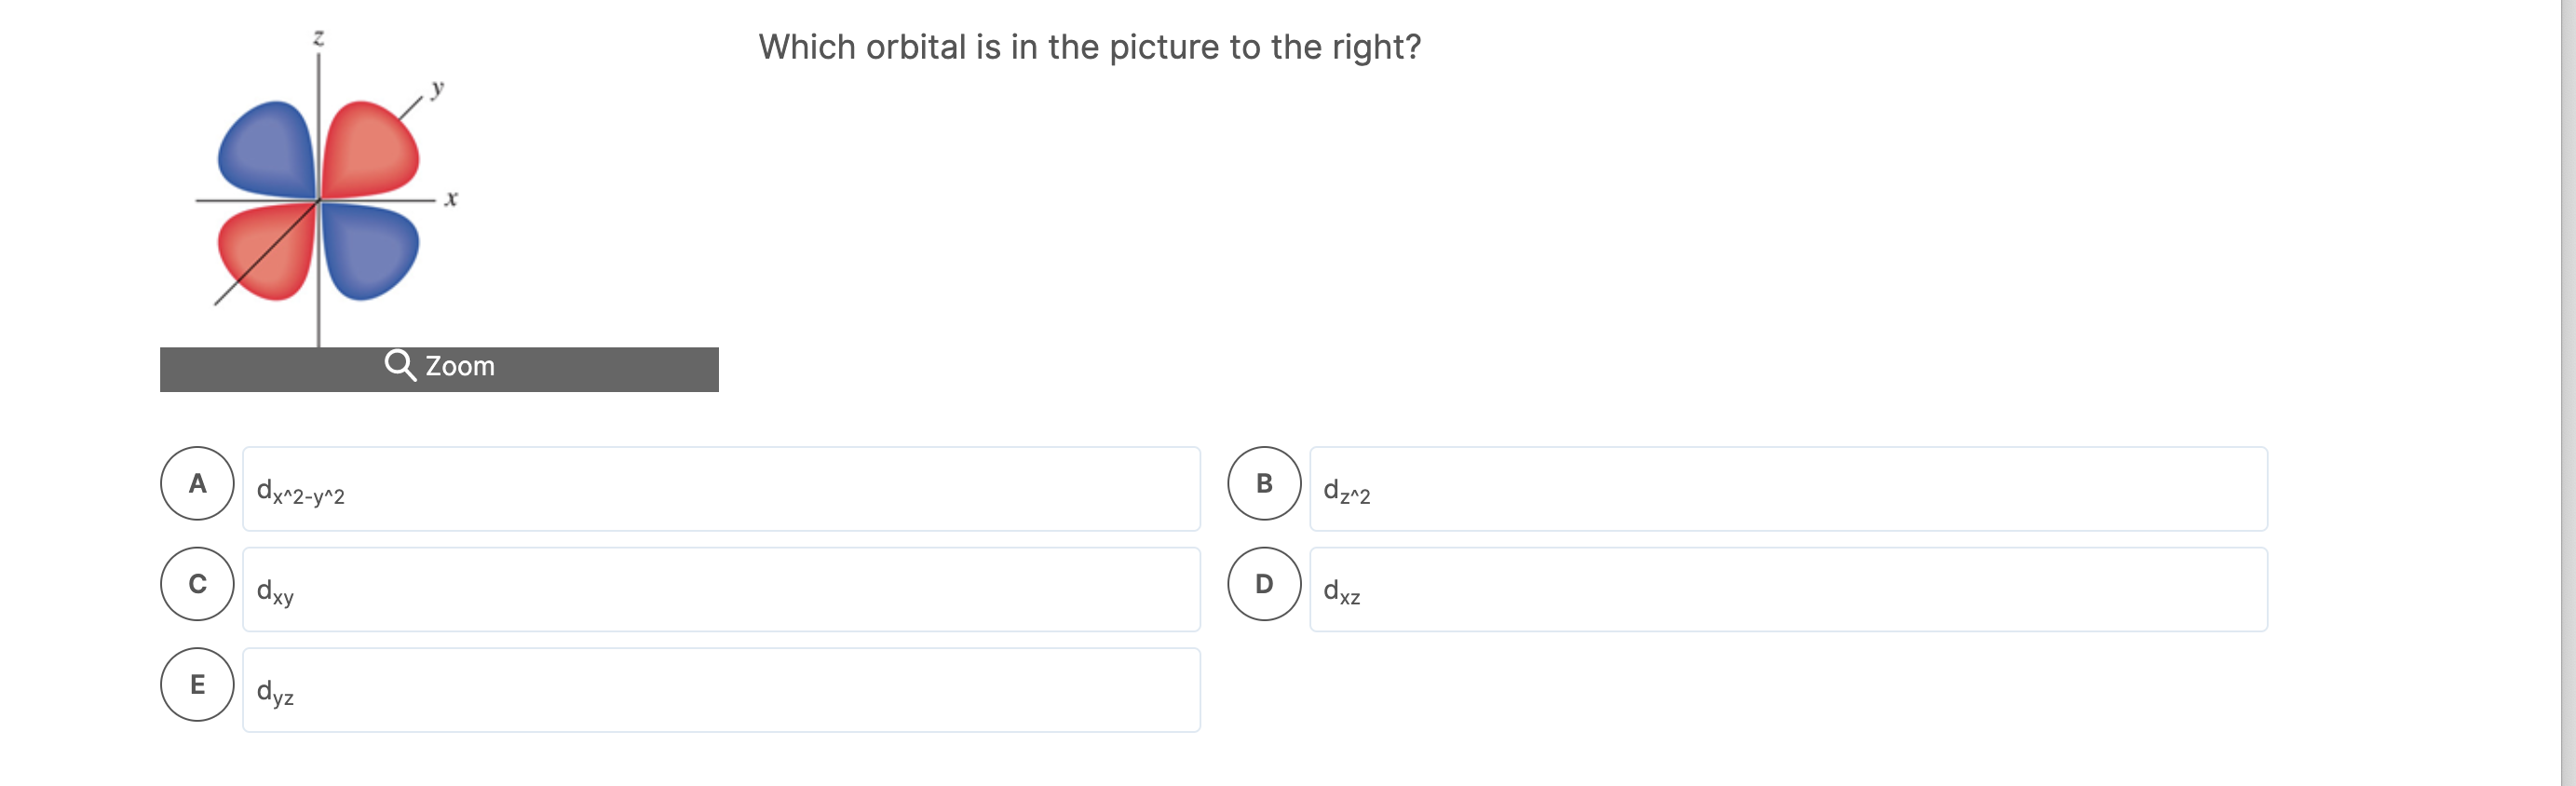The height and width of the screenshot is (786, 2576).
Task: Choose the dyz answer box
Action: [721, 690]
